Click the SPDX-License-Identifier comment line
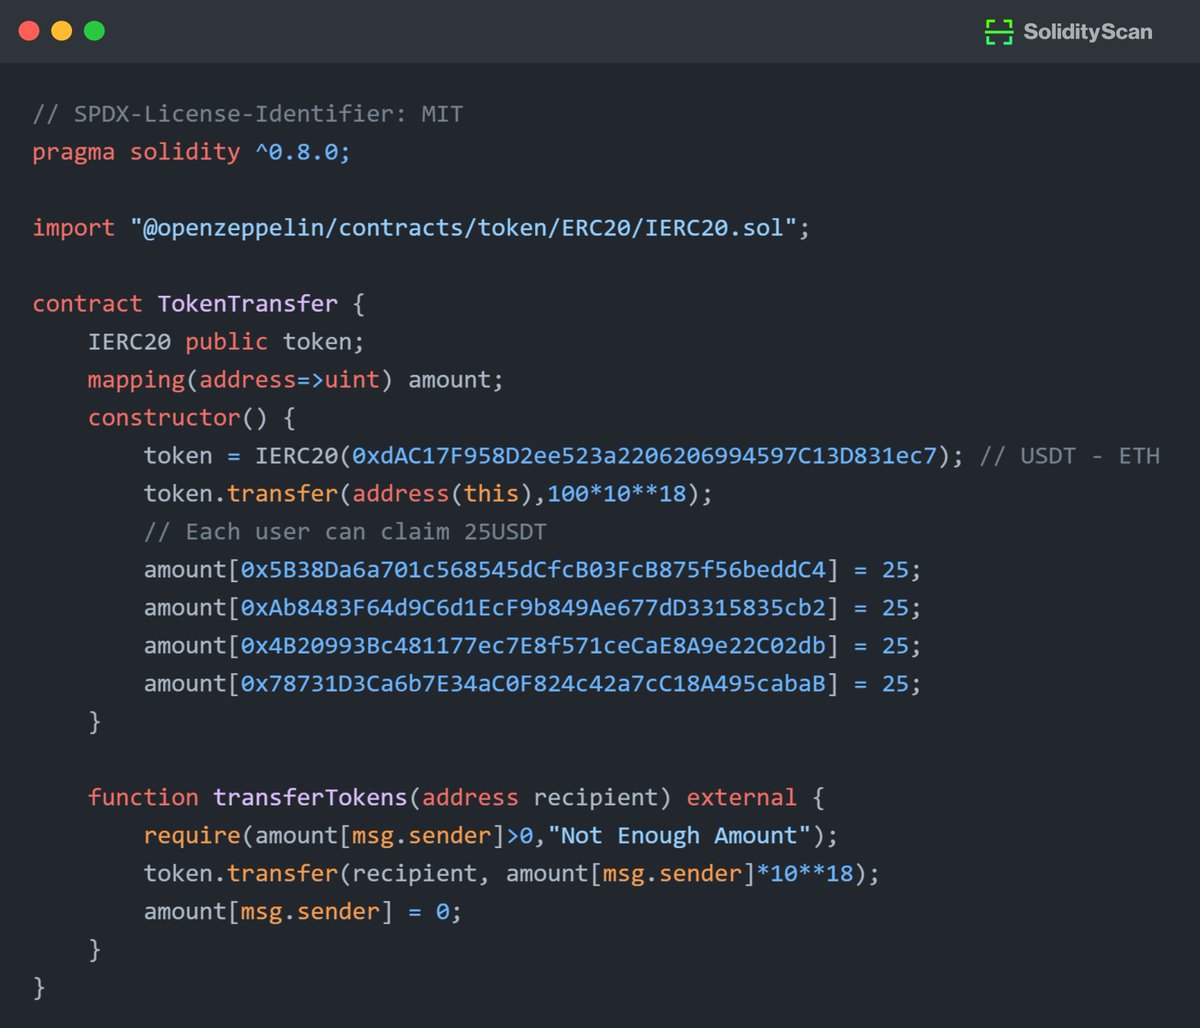The image size is (1200, 1028). pyautogui.click(x=247, y=113)
